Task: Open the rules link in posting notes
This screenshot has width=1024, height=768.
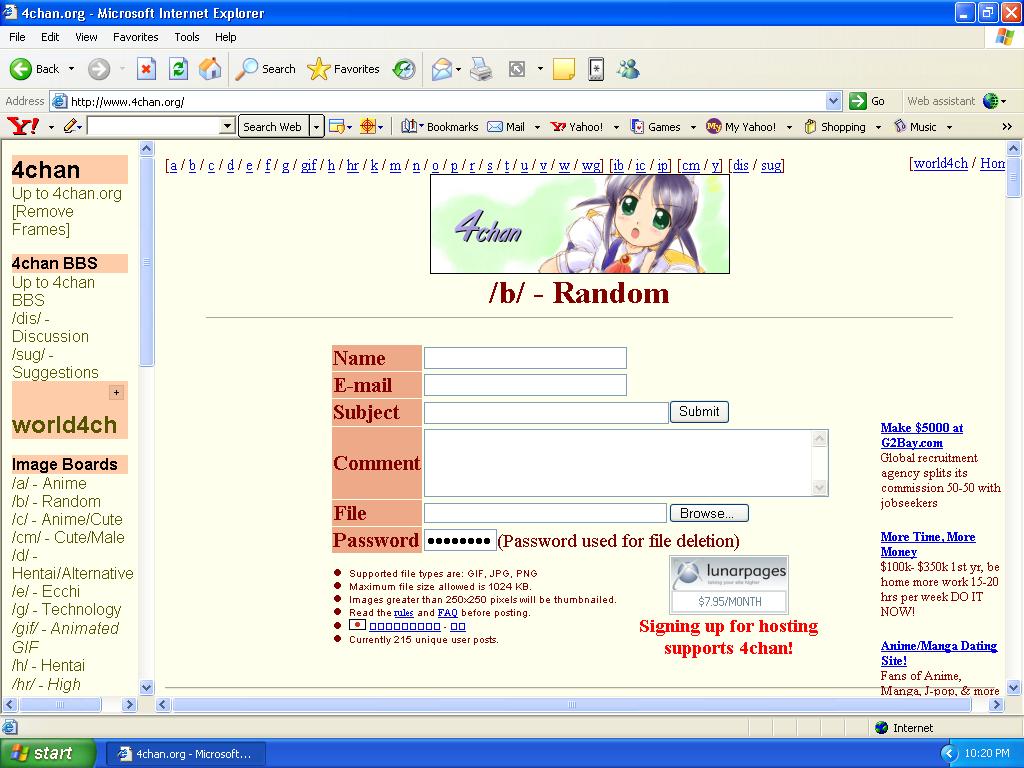Action: [404, 613]
